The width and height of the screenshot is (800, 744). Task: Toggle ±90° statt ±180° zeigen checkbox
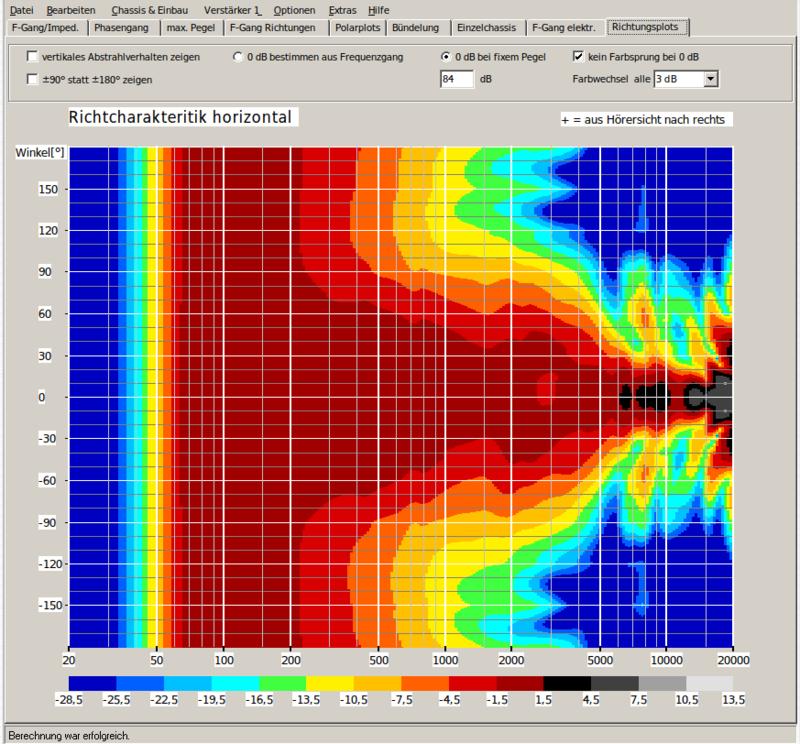(33, 78)
